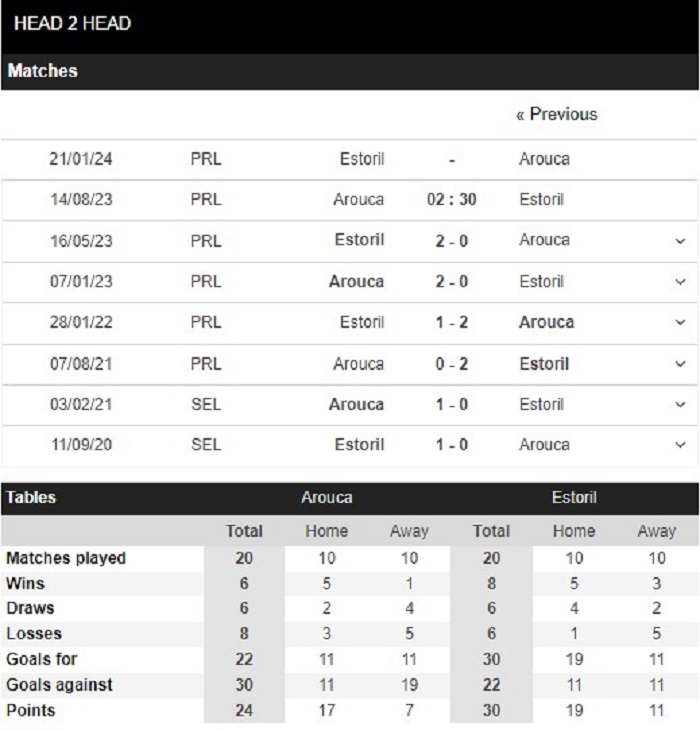
Task: Select the 02 : 30 scheduled match time
Action: pos(452,200)
